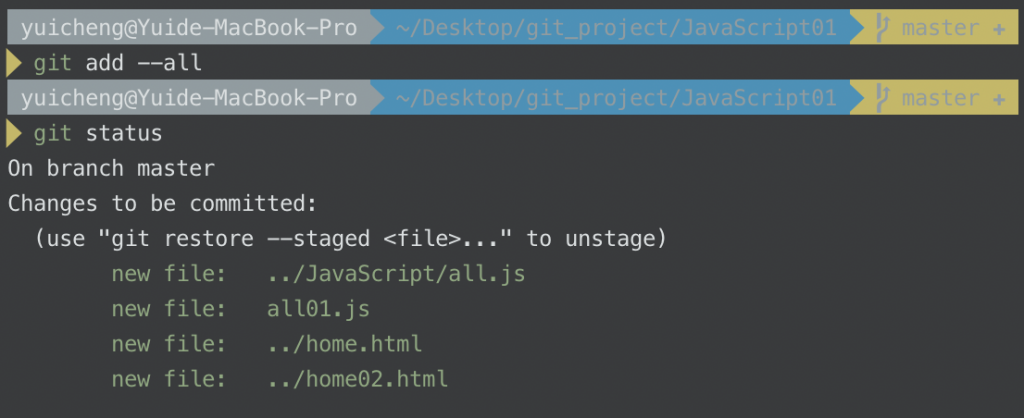This screenshot has height=418, width=1024.
Task: Click the "On branch master" output line
Action: (x=111, y=169)
